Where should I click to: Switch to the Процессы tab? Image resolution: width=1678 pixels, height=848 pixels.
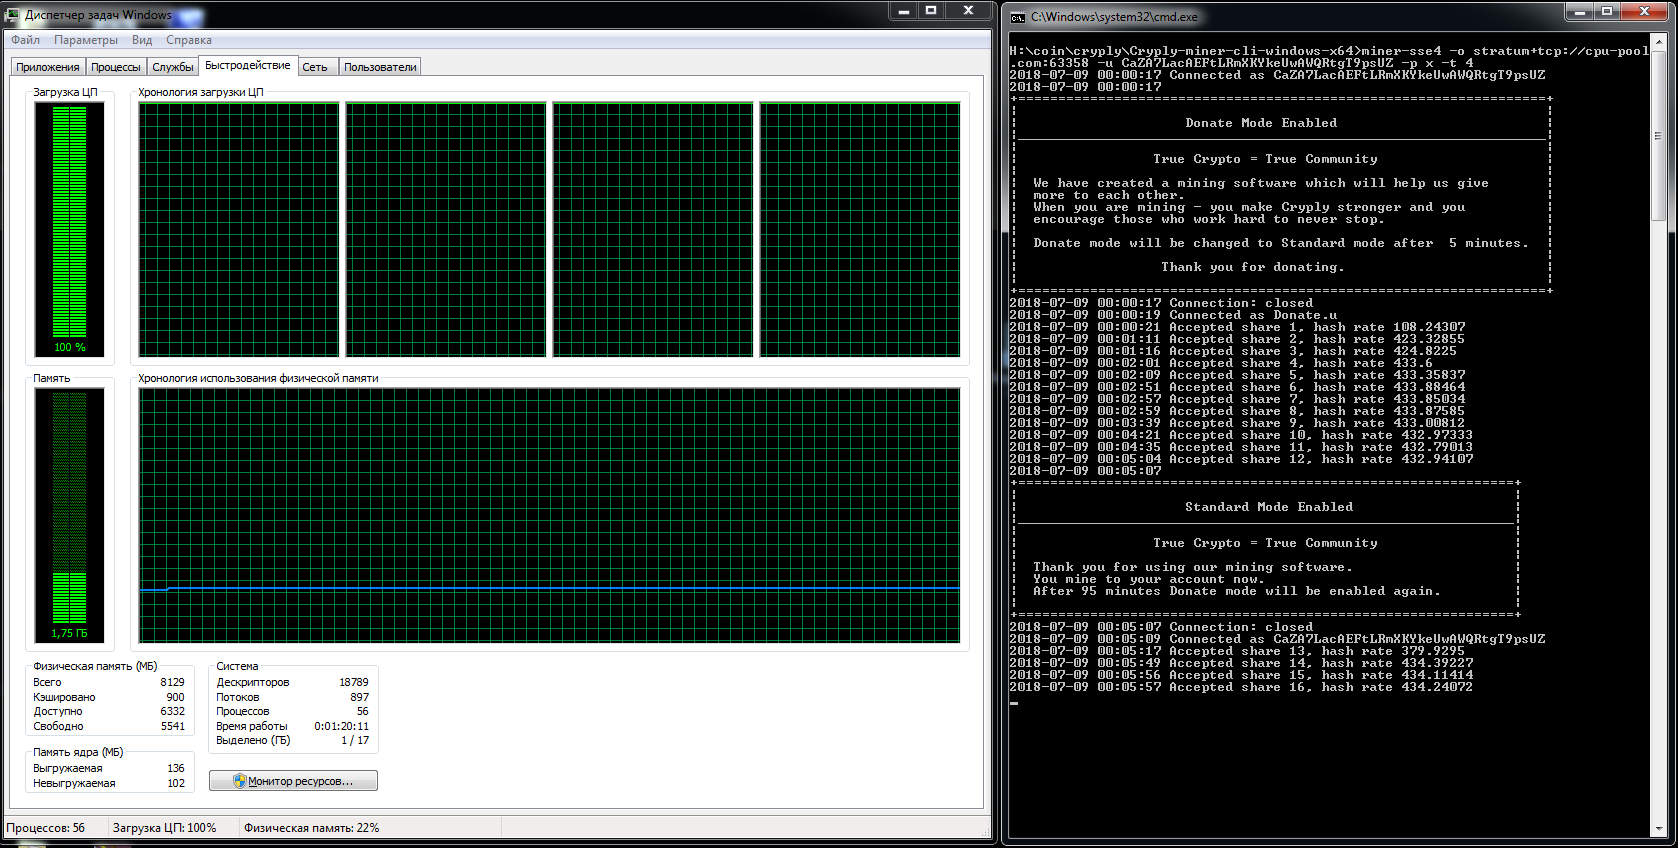[116, 67]
